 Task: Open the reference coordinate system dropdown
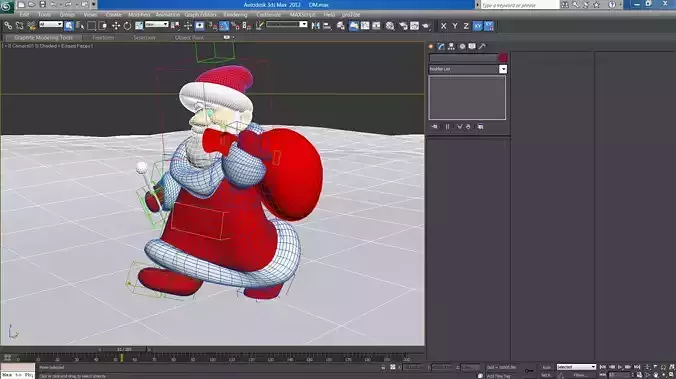[156, 25]
